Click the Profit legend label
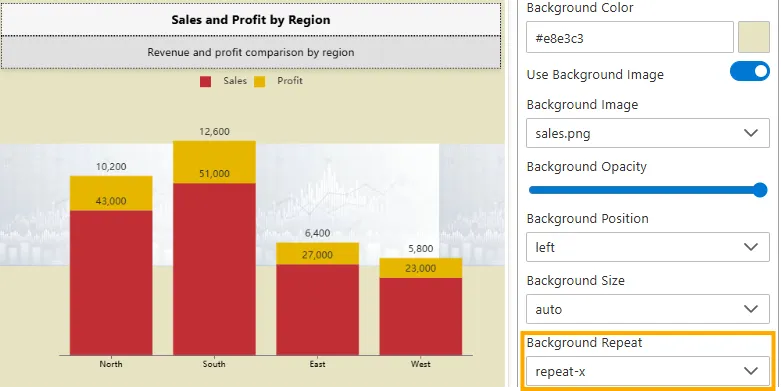Image resolution: width=781 pixels, height=391 pixels. pos(290,81)
